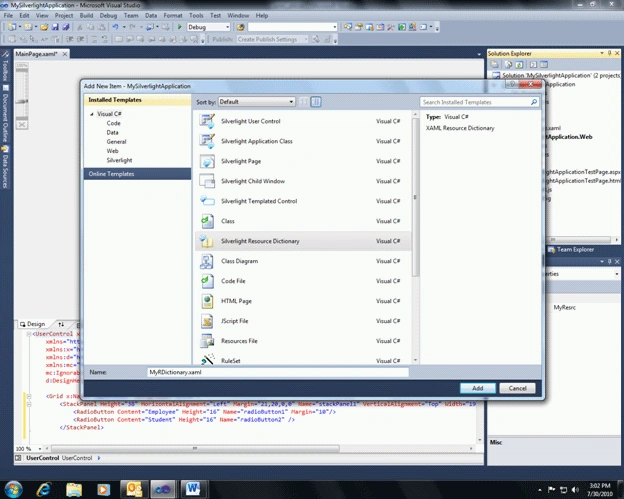Click the Windows Start orb
The image size is (624, 499).
(x=14, y=489)
